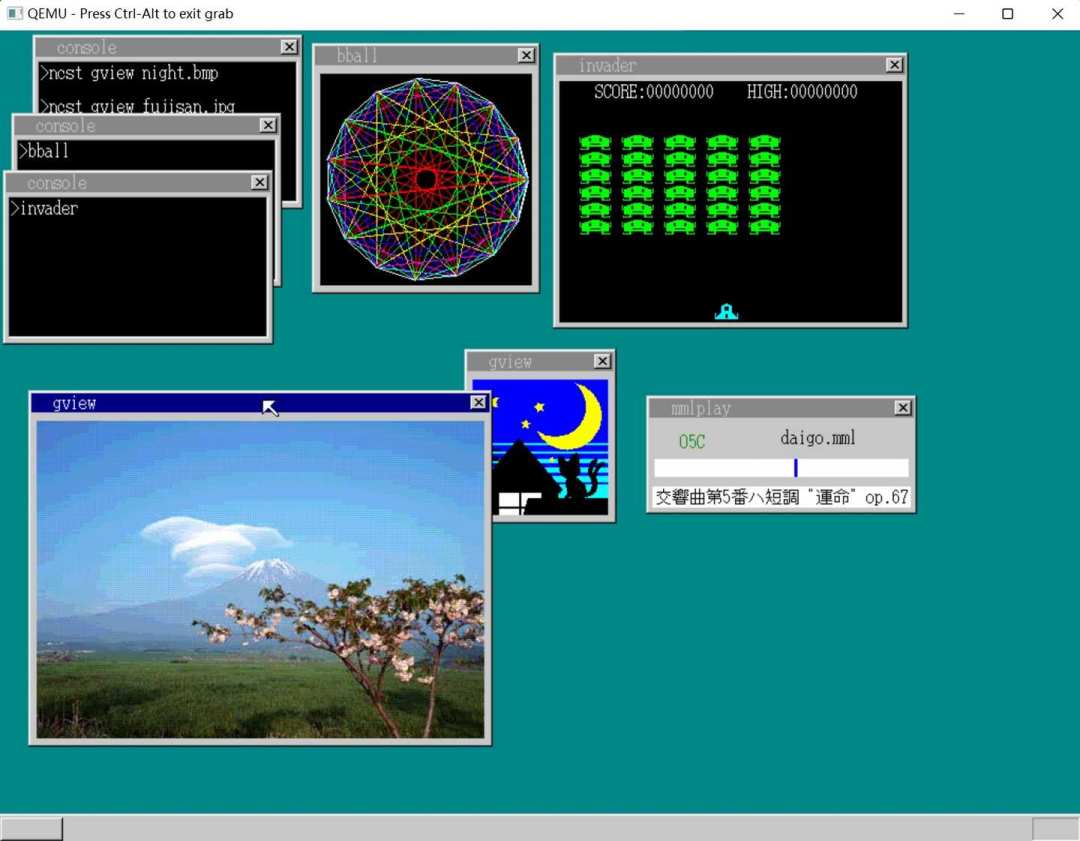The width and height of the screenshot is (1080, 841).
Task: Close the QEMU emulator window
Action: click(x=1057, y=14)
